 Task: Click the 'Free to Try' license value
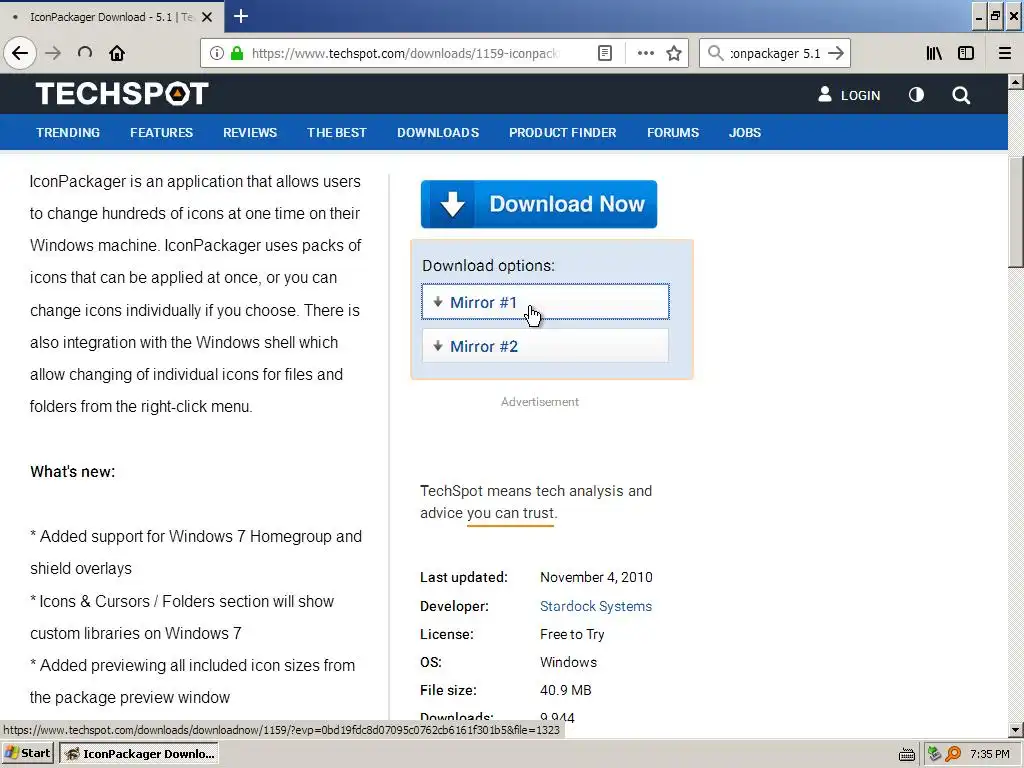coord(572,634)
